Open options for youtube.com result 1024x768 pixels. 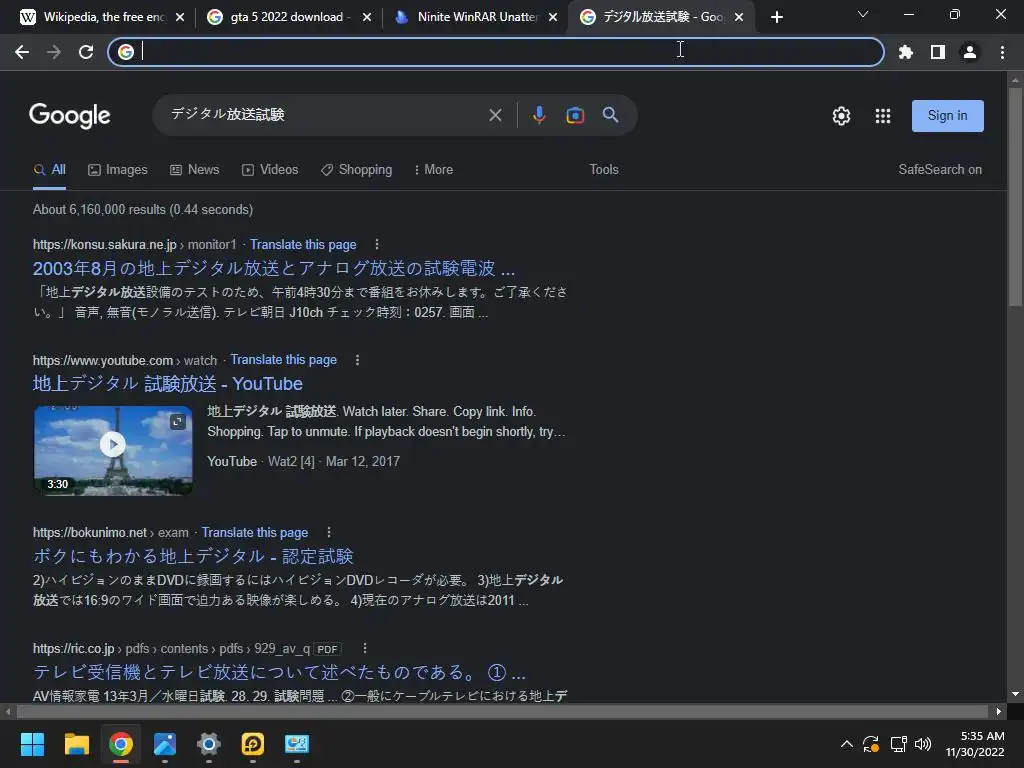click(x=357, y=360)
